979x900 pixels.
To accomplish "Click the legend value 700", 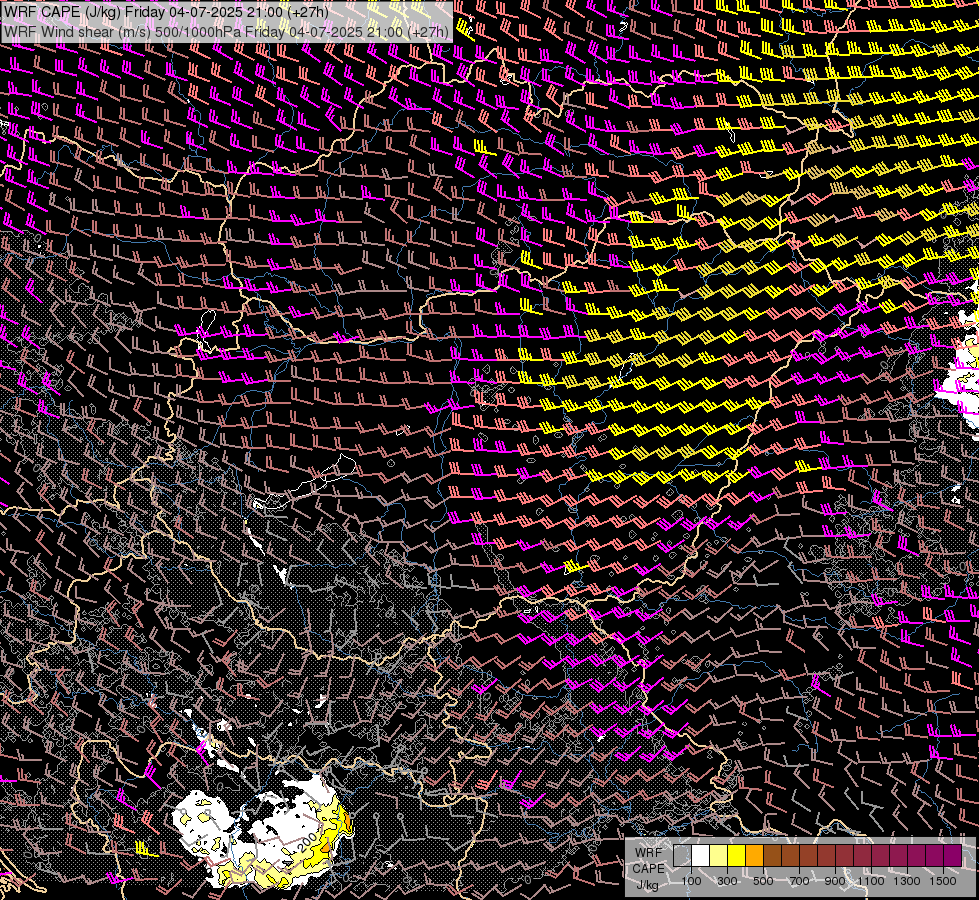I will click(x=799, y=881).
